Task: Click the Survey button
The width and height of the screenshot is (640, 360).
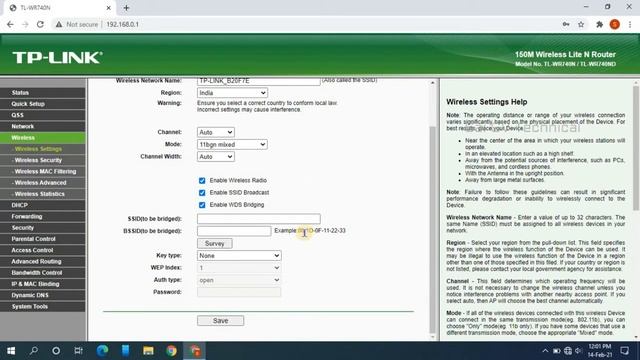Action: click(x=215, y=244)
